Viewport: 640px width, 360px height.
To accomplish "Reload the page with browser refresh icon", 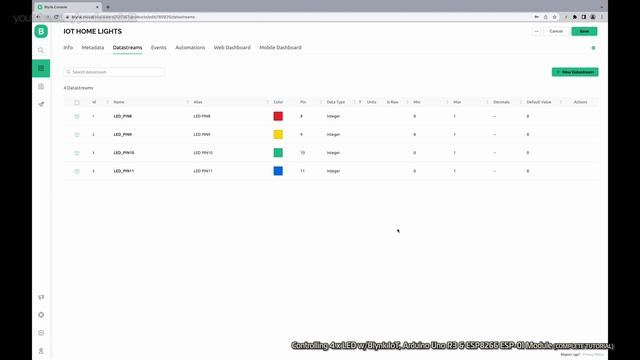I will [56, 17].
